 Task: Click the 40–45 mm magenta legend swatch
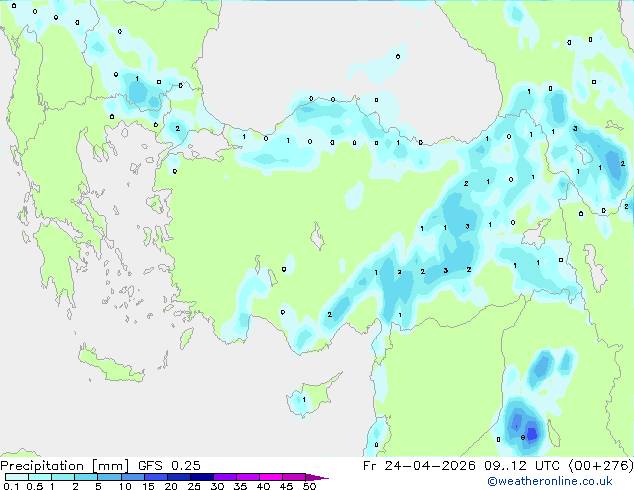[271, 477]
